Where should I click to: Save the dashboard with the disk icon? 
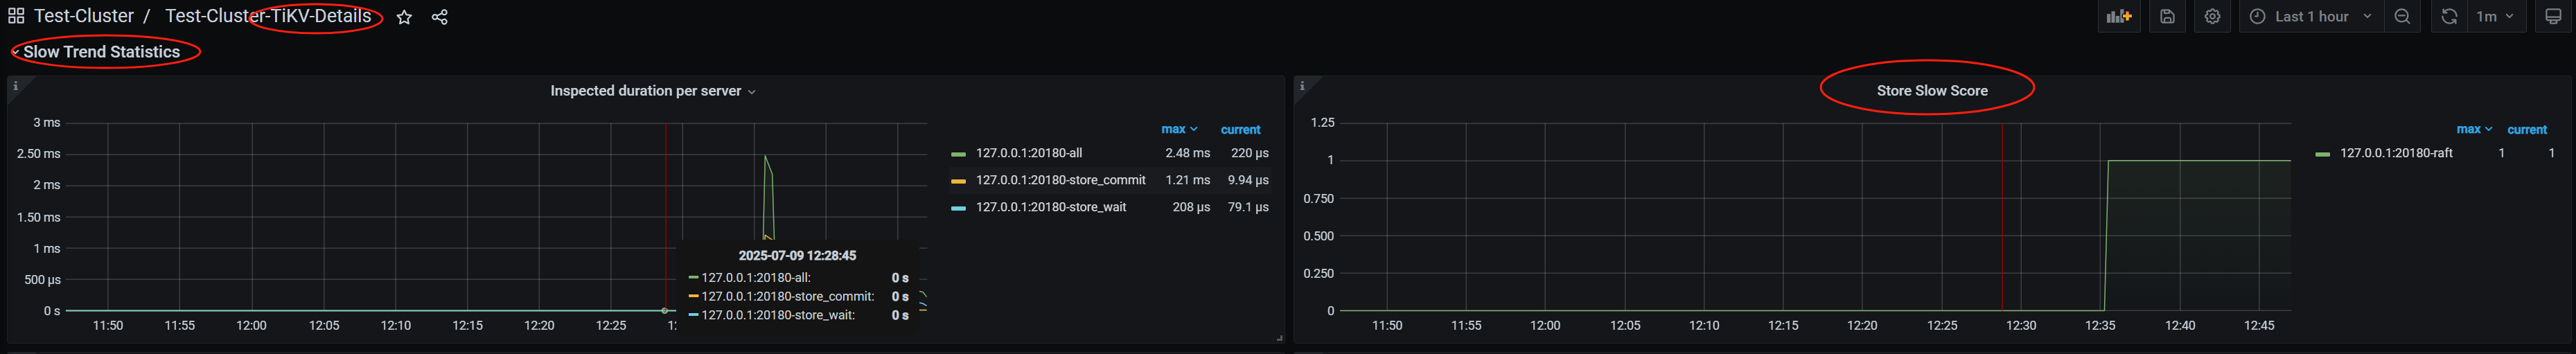click(2167, 17)
